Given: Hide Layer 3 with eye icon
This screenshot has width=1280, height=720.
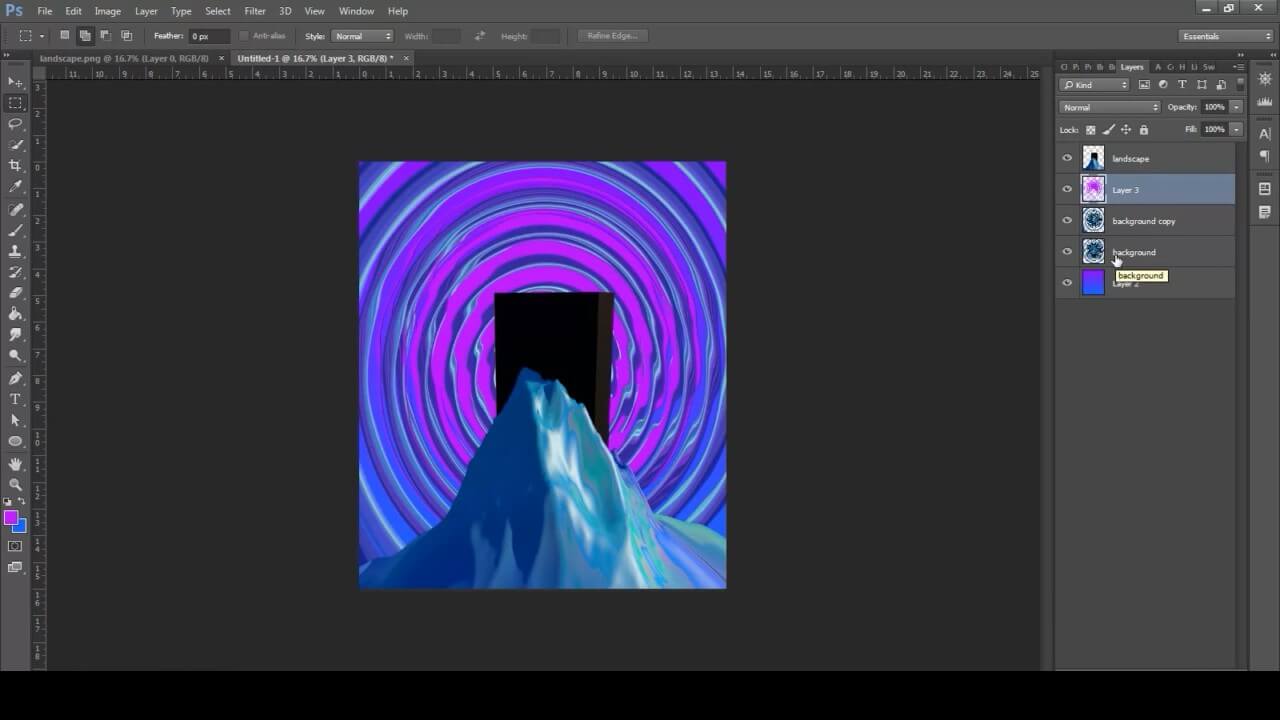Looking at the screenshot, I should click(1067, 189).
